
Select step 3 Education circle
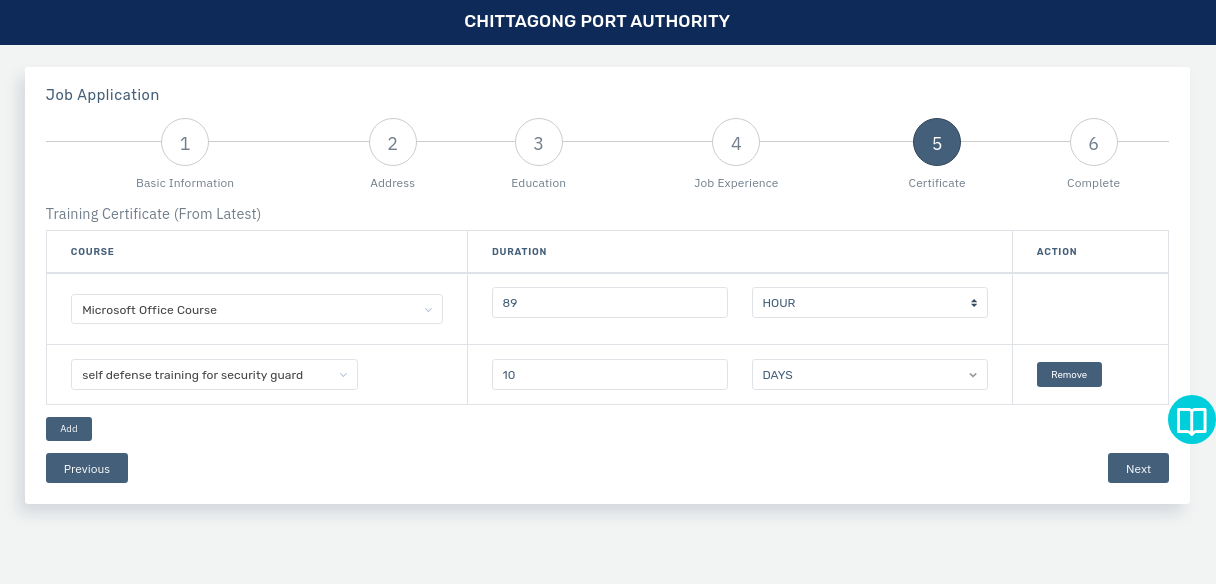[539, 143]
